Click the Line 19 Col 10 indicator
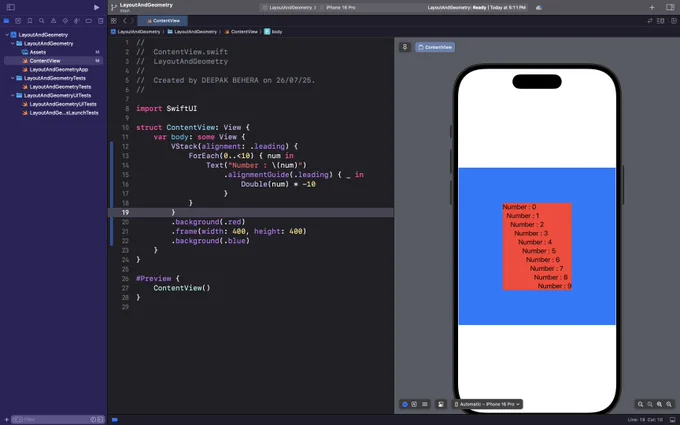This screenshot has width=680, height=425. [x=645, y=419]
